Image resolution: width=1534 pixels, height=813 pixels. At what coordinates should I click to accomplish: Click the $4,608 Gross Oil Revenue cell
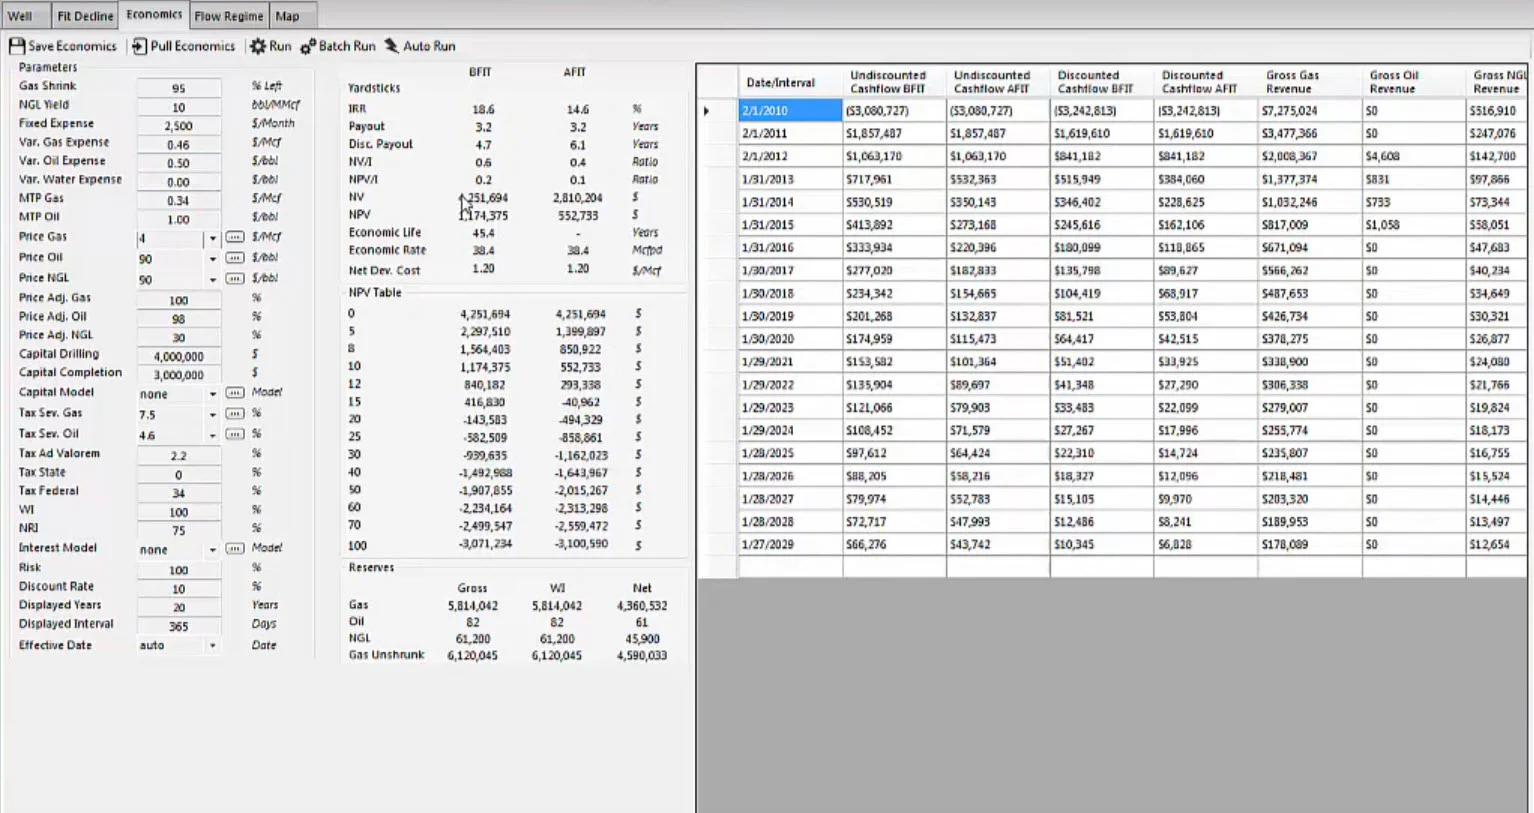tap(1413, 156)
